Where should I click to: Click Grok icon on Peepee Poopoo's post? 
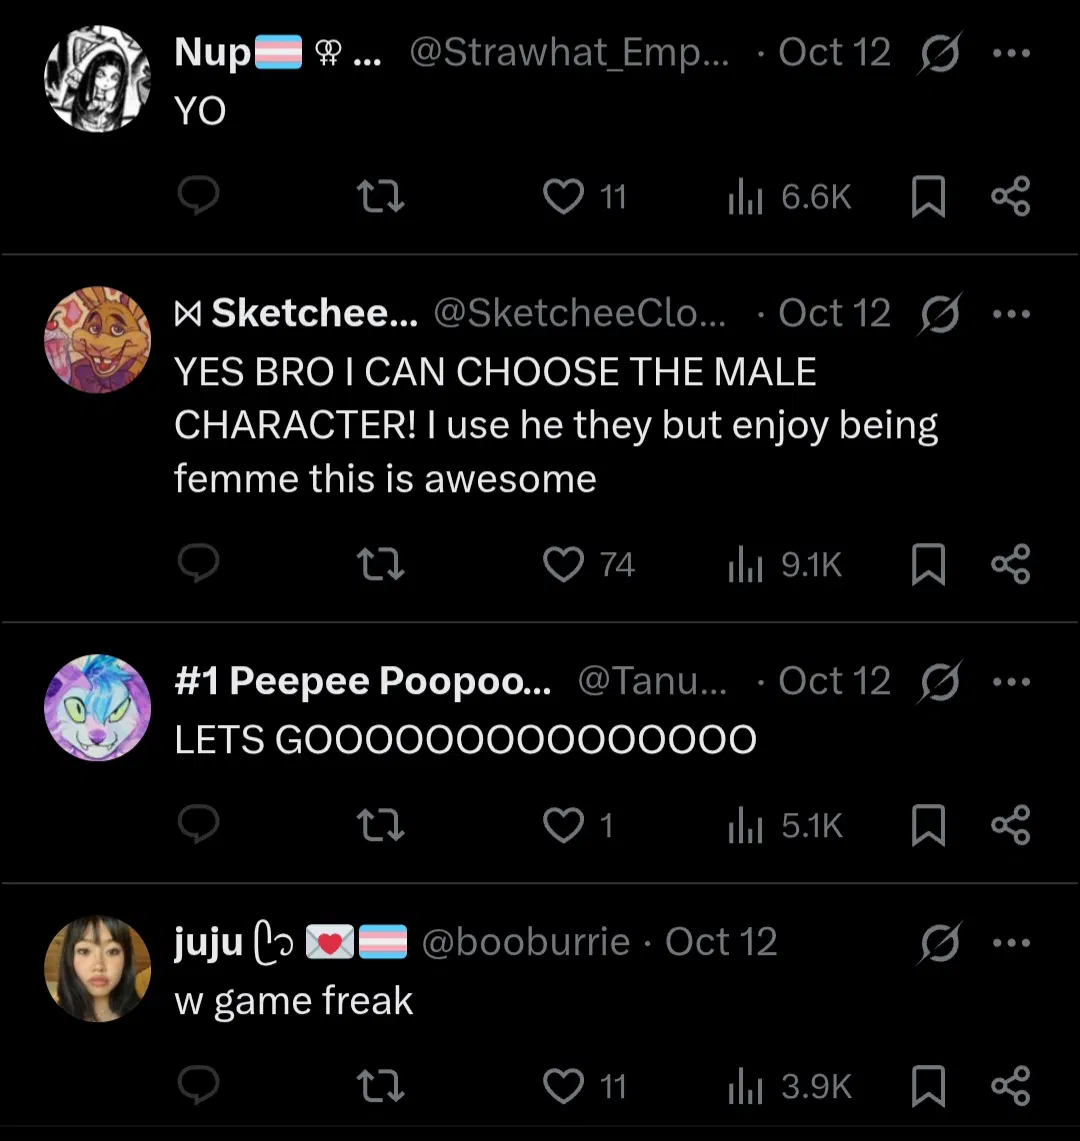click(940, 682)
